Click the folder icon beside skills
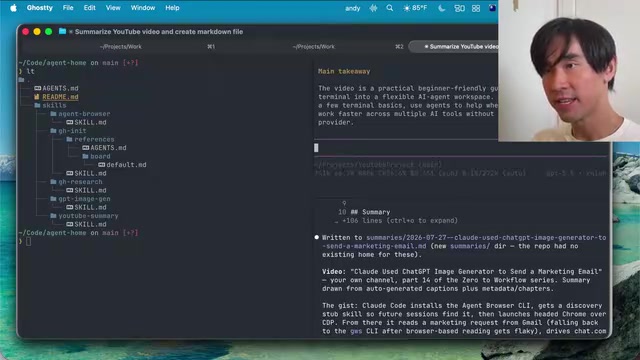The image size is (640, 360). pyautogui.click(x=37, y=105)
